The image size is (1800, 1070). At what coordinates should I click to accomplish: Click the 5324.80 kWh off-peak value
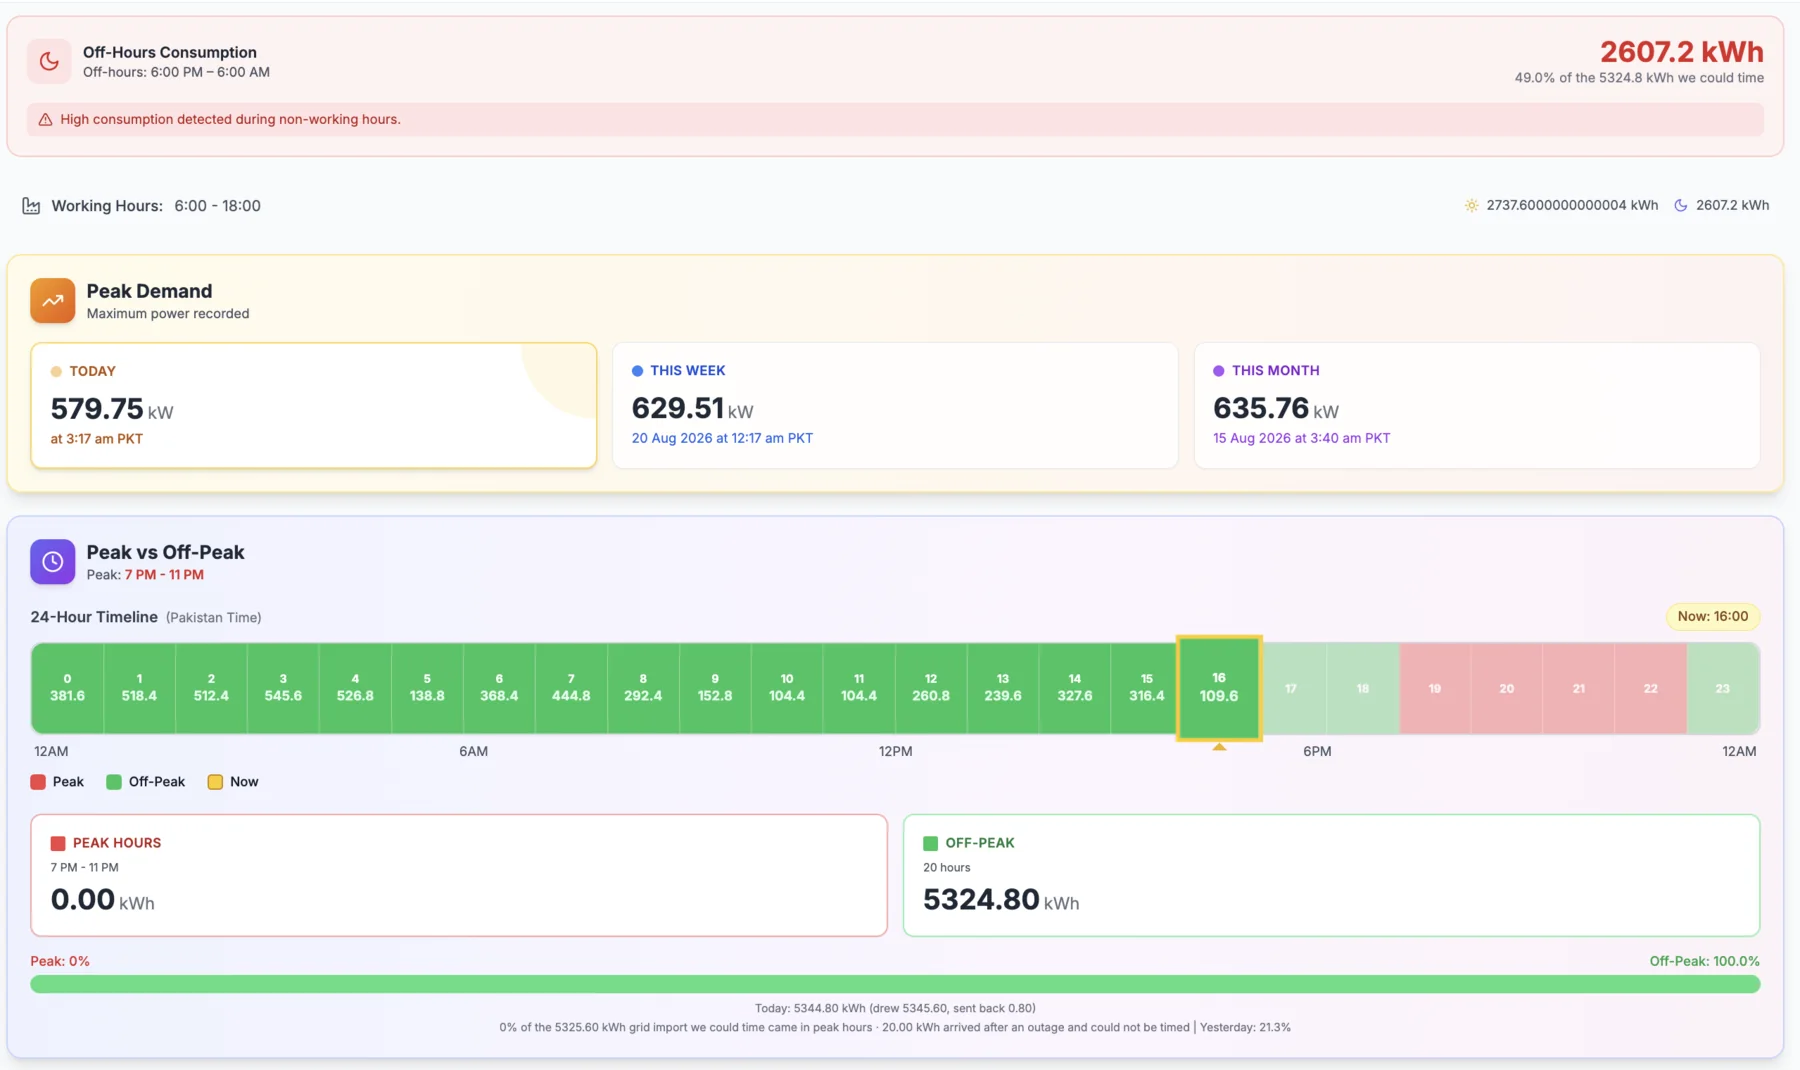coord(1001,900)
